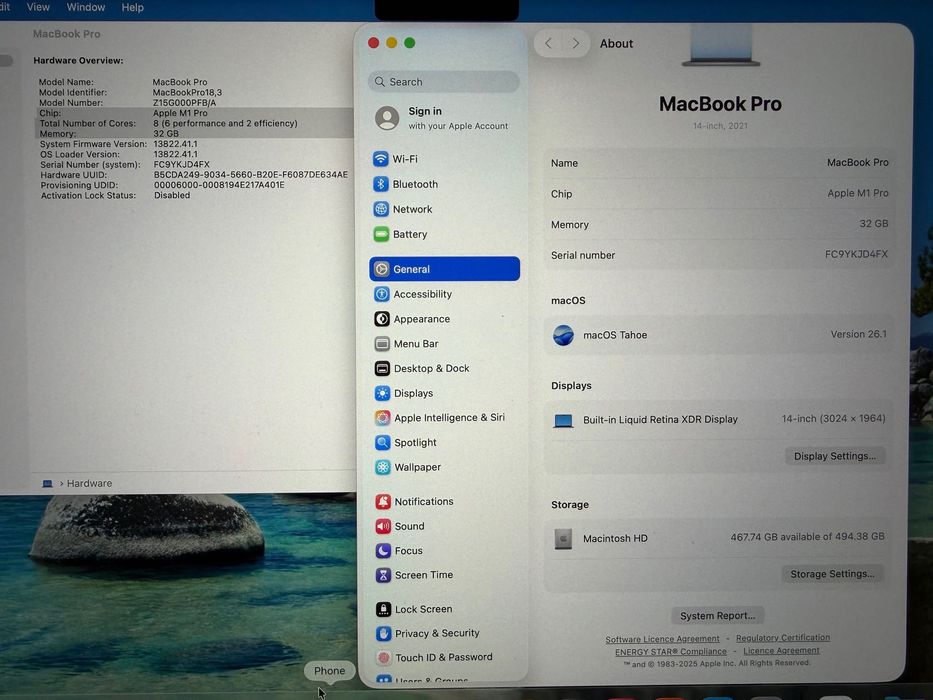Screen dimensions: 933x700
Task: Click Activation Lock Status Disabled value
Action: point(172,195)
